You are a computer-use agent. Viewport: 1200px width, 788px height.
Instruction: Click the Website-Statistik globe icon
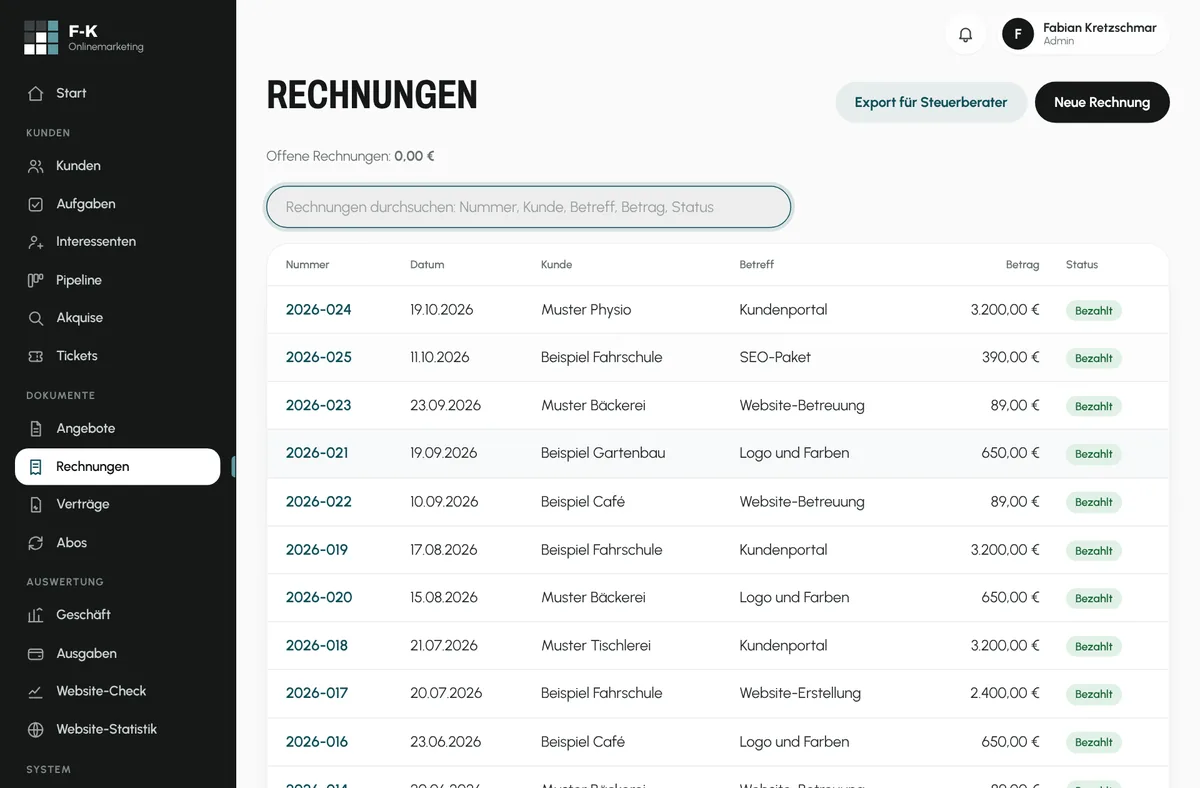(x=36, y=730)
